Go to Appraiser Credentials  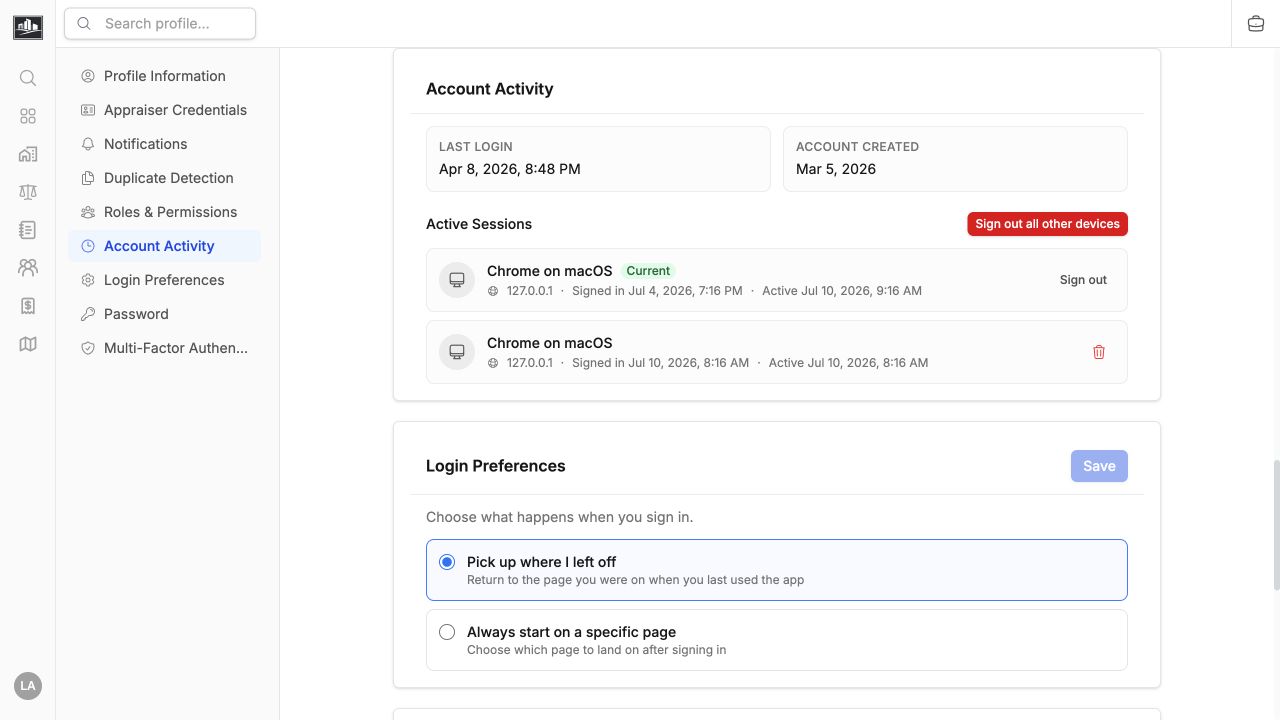coord(165,110)
